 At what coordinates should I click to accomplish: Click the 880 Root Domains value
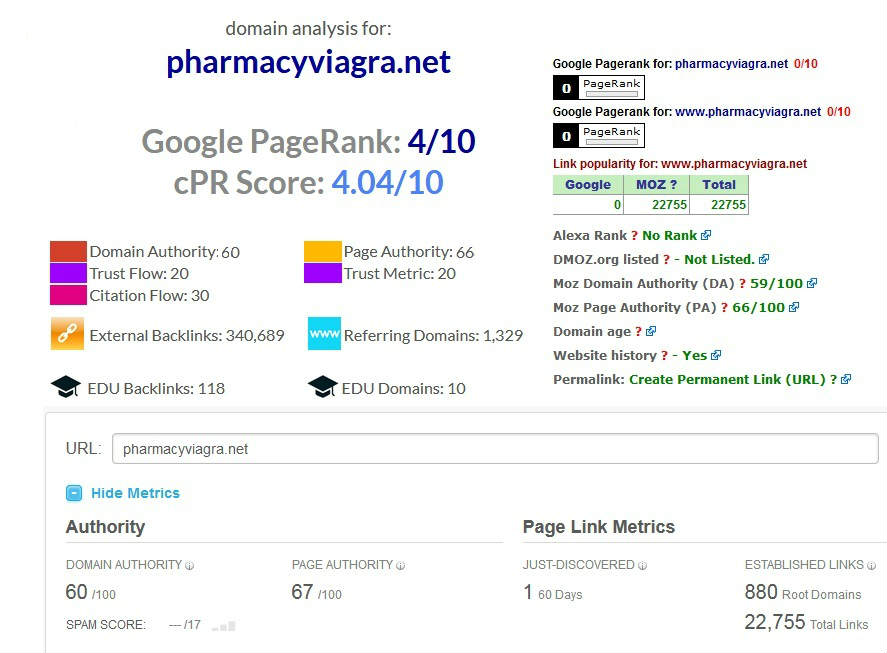803,592
